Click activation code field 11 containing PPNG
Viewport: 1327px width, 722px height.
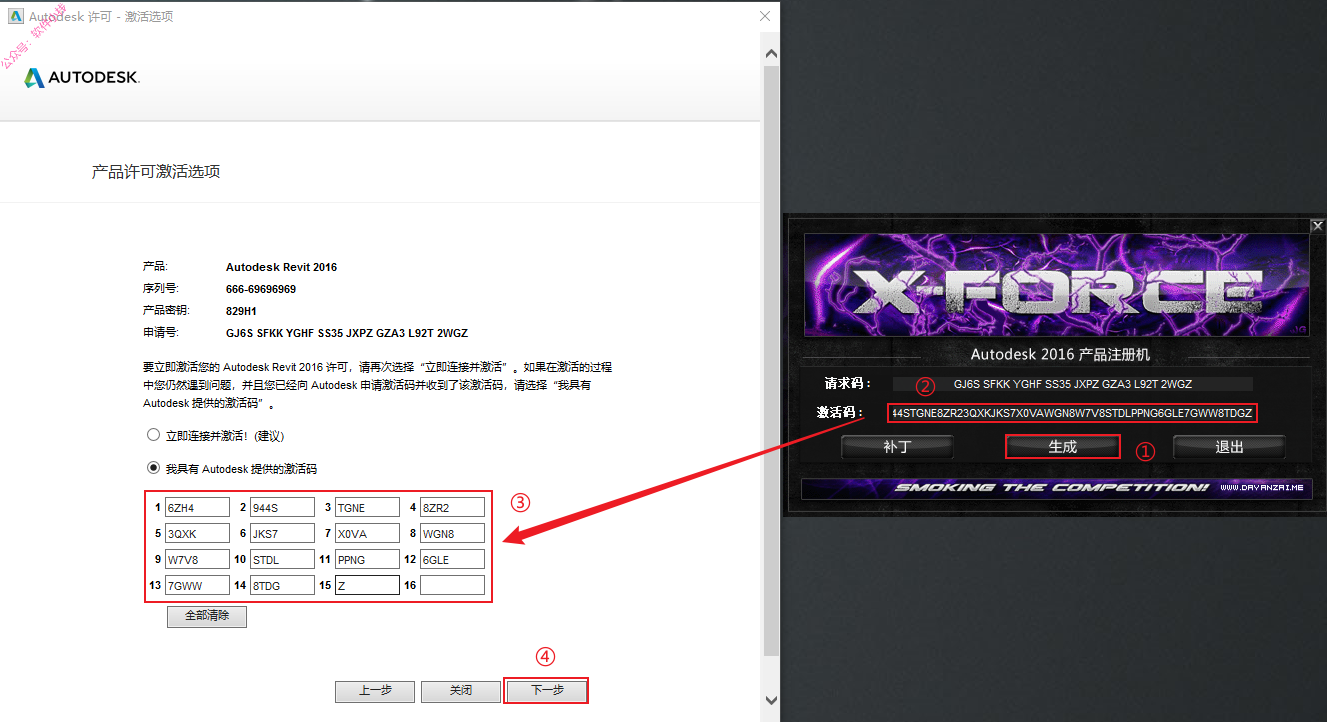point(367,559)
